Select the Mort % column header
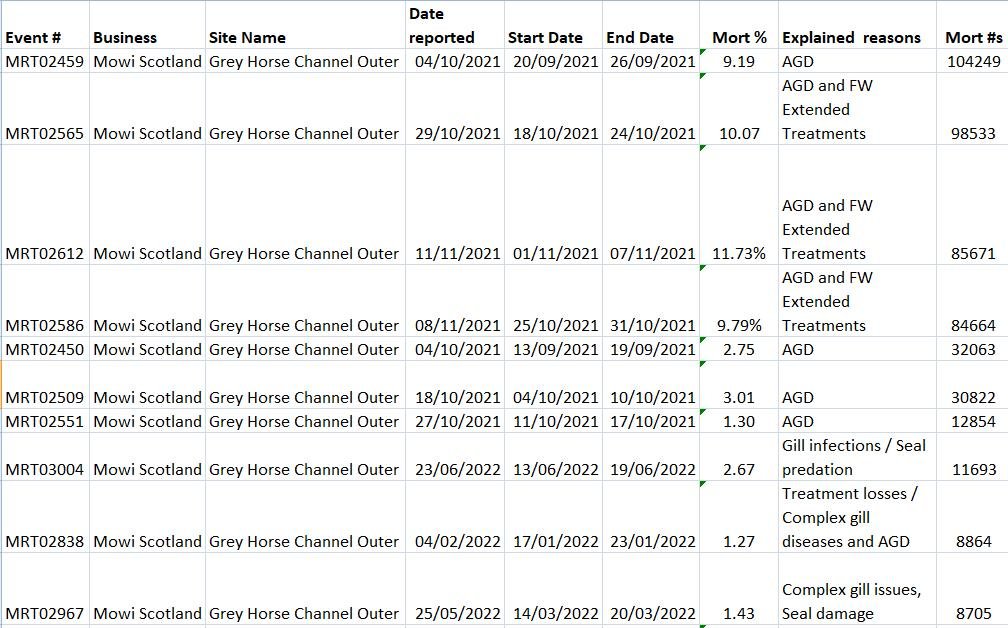The image size is (1008, 628). tap(739, 37)
